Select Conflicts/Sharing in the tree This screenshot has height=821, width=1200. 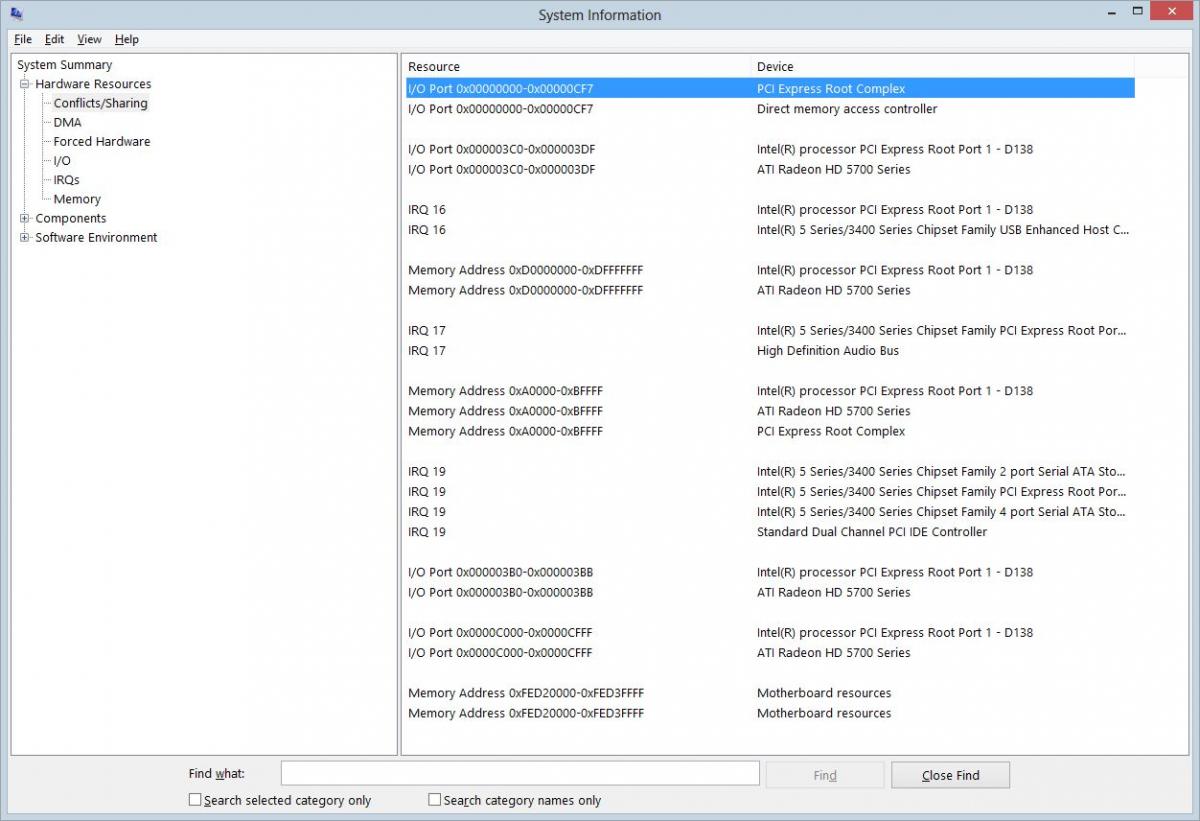(x=100, y=103)
